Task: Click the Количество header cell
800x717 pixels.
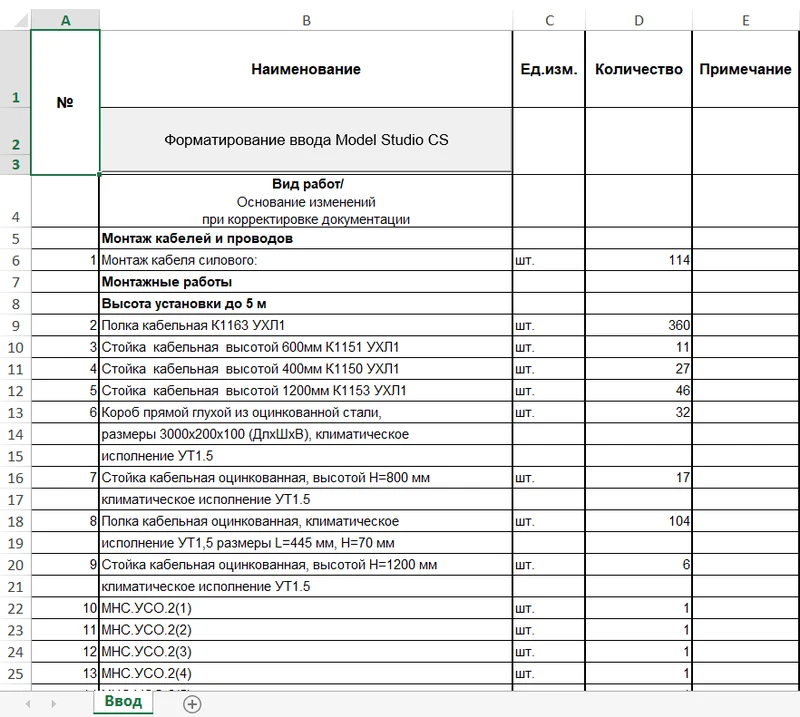Action: pyautogui.click(x=638, y=69)
